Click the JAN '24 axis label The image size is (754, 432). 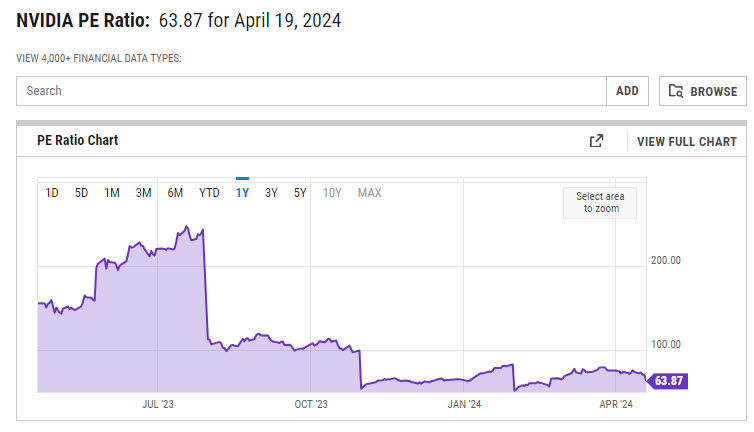pos(464,404)
